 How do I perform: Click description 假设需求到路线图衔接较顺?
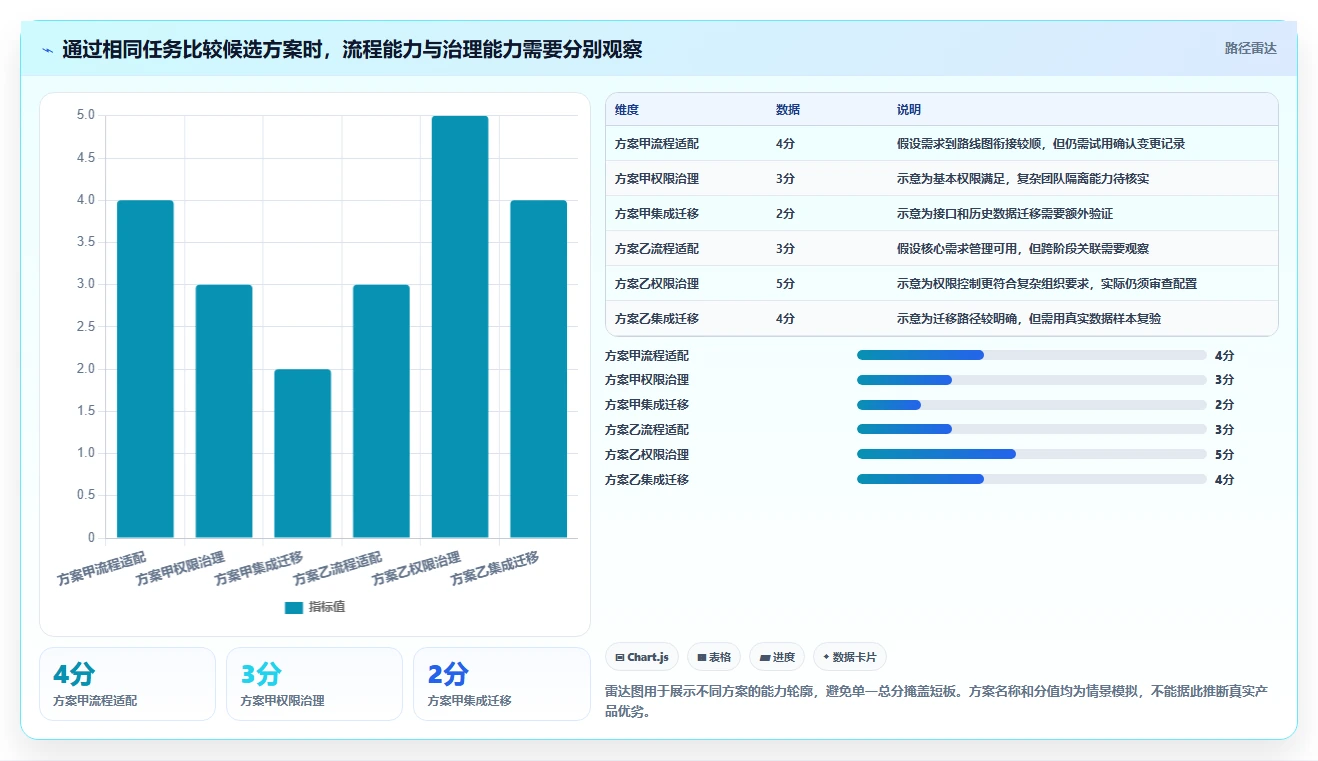[x=1041, y=144]
